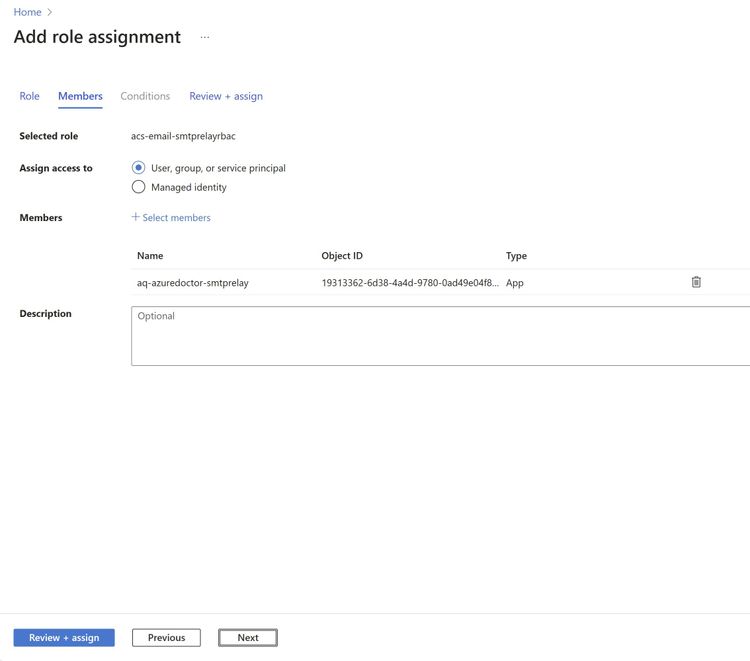
Task: Open the ellipsis more options menu
Action: click(205, 37)
